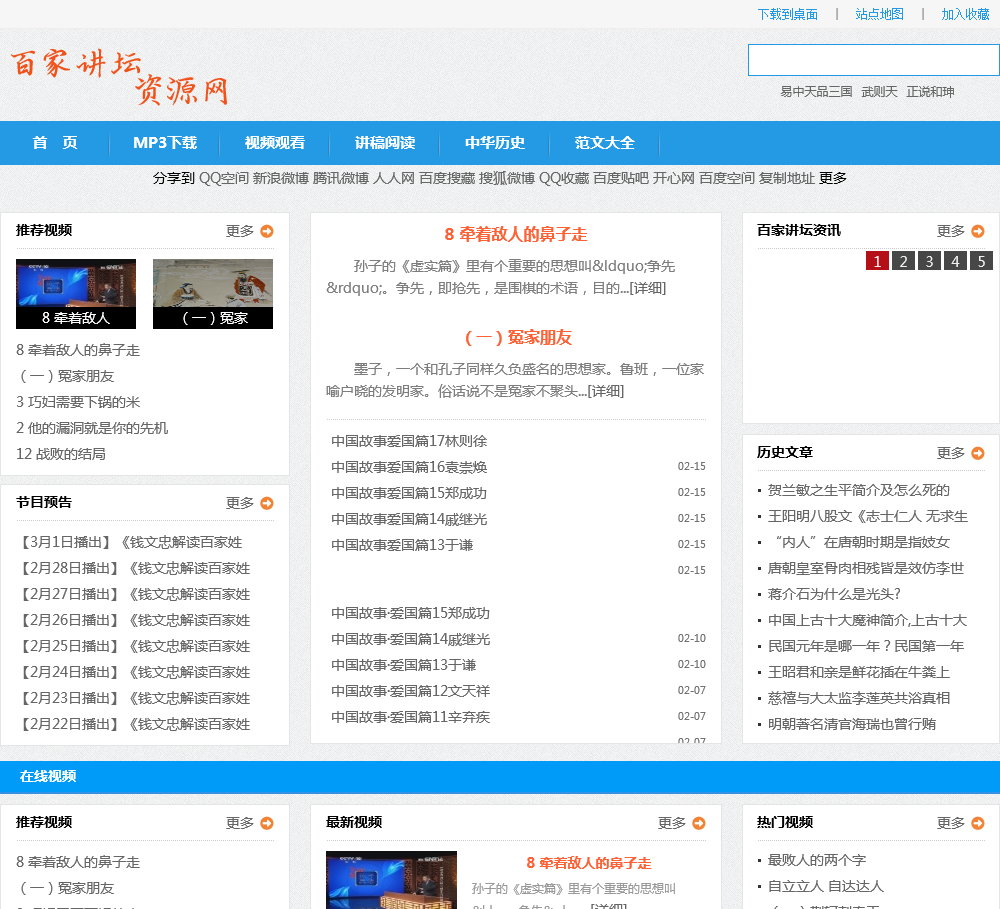Image resolution: width=1000 pixels, height=909 pixels.
Task: Click the 站点地图 link at top
Action: coord(879,14)
